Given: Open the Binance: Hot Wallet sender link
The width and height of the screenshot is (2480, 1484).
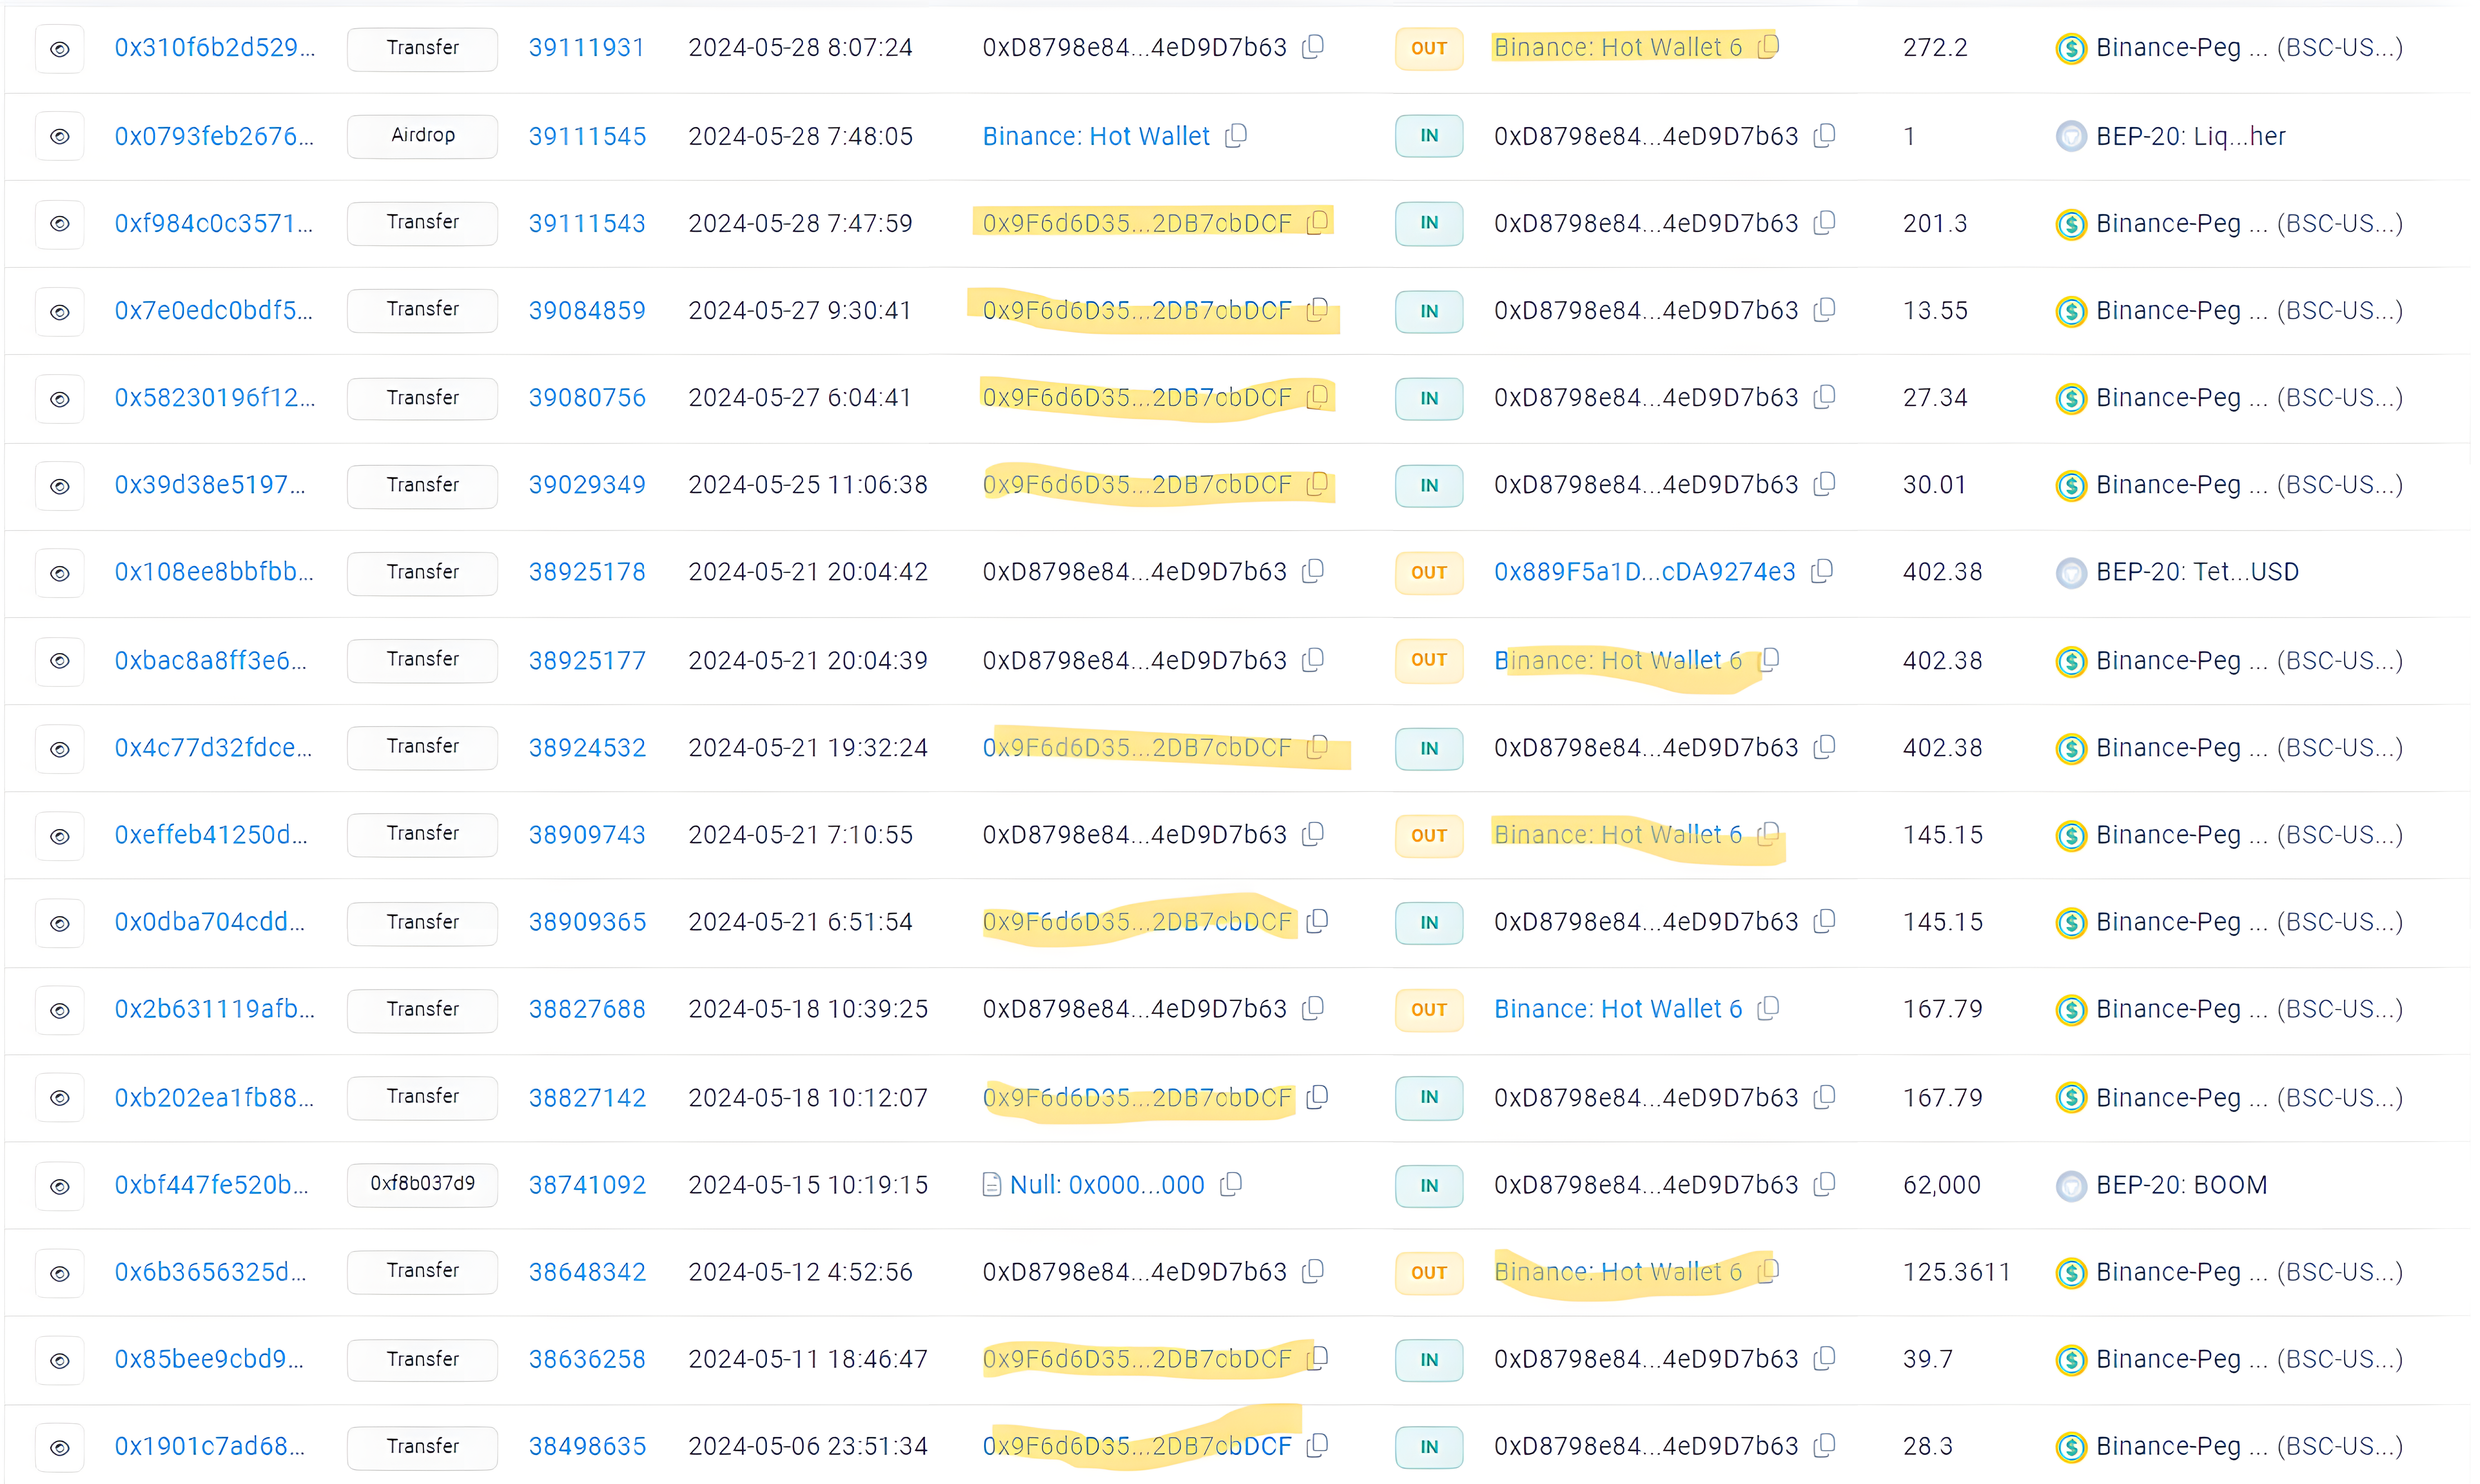Looking at the screenshot, I should 1096,136.
